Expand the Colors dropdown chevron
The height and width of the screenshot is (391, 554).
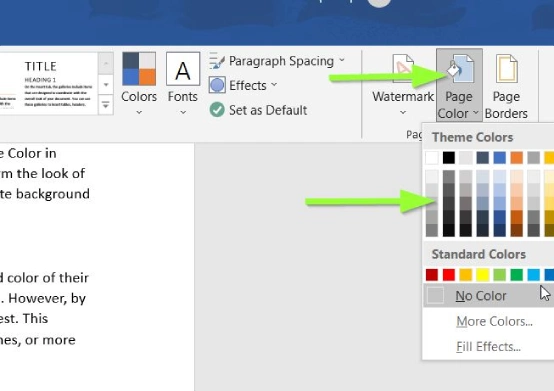pos(139,112)
